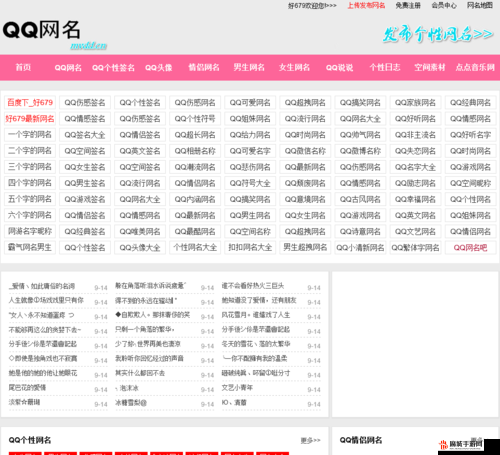500x455 pixels.
Task: Click the red 百度下_好679 link
Action: pyautogui.click(x=30, y=103)
